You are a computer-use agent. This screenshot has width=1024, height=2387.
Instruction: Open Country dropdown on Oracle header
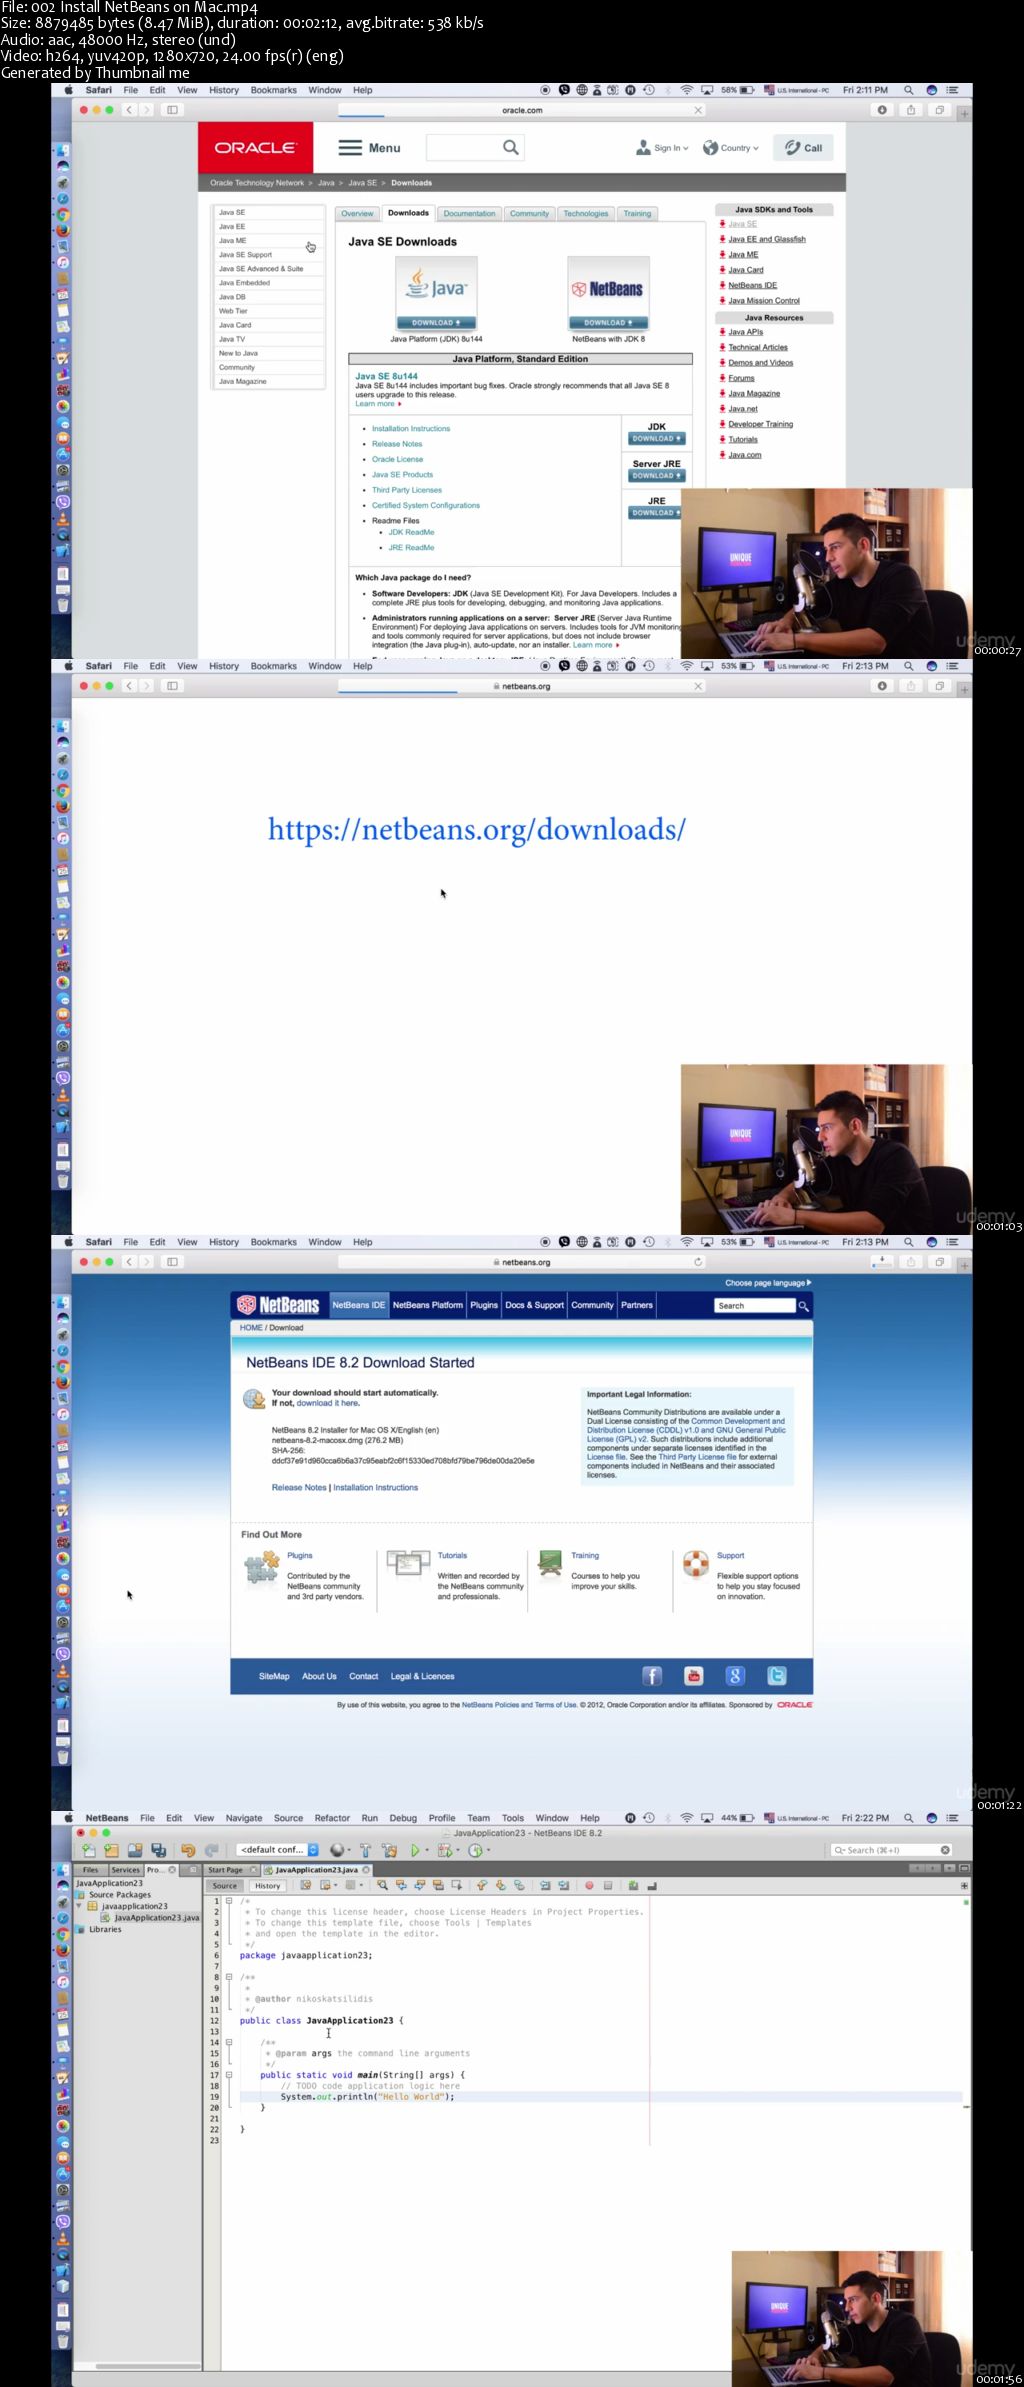(730, 147)
